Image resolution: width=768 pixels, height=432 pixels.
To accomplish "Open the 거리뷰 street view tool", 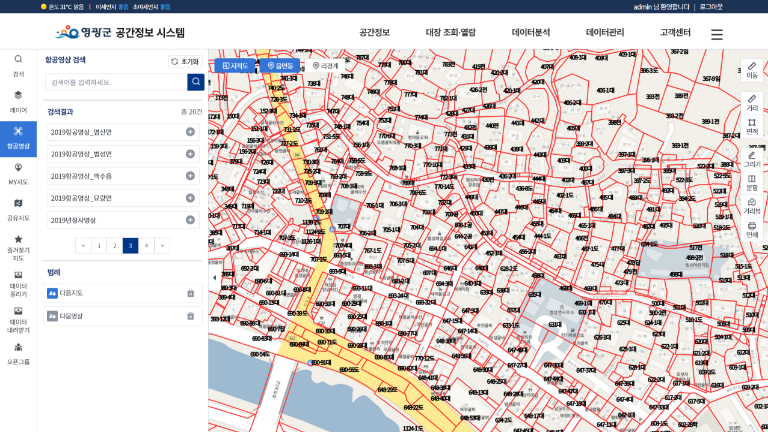I will (752, 205).
